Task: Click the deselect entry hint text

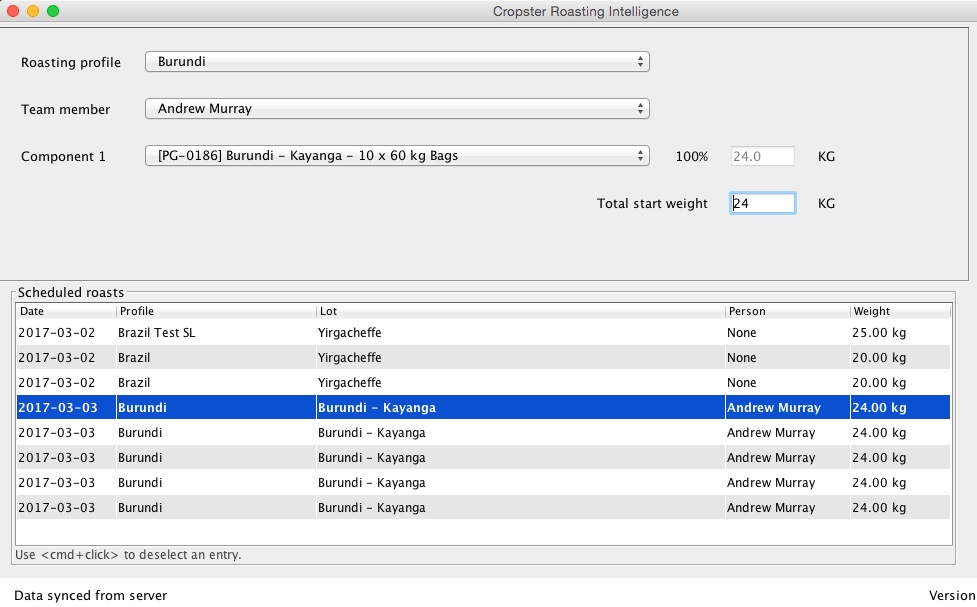Action: (128, 555)
